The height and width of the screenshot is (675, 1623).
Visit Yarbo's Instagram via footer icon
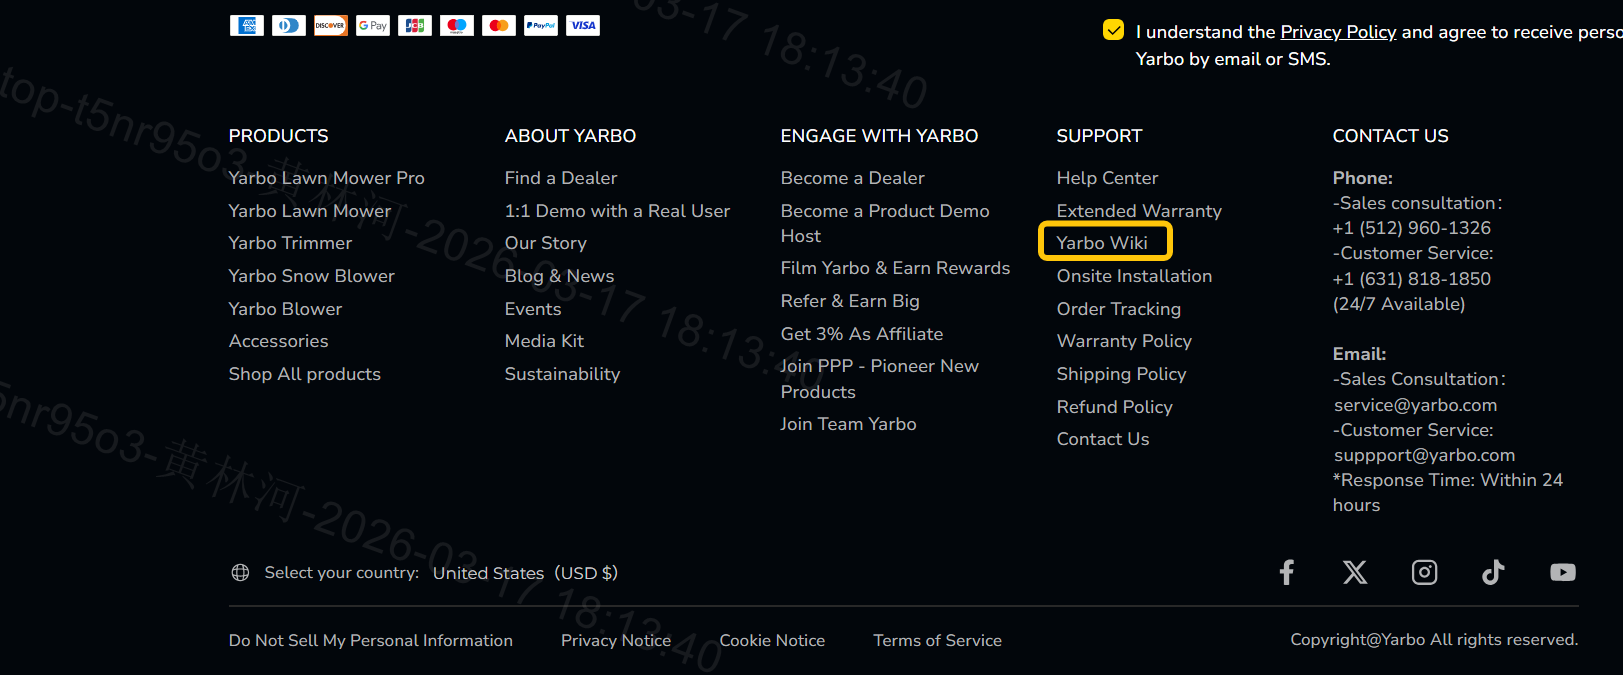[1424, 572]
